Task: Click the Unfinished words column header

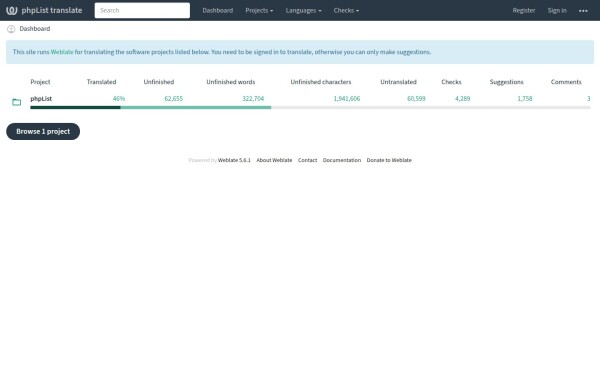Action: (231, 82)
